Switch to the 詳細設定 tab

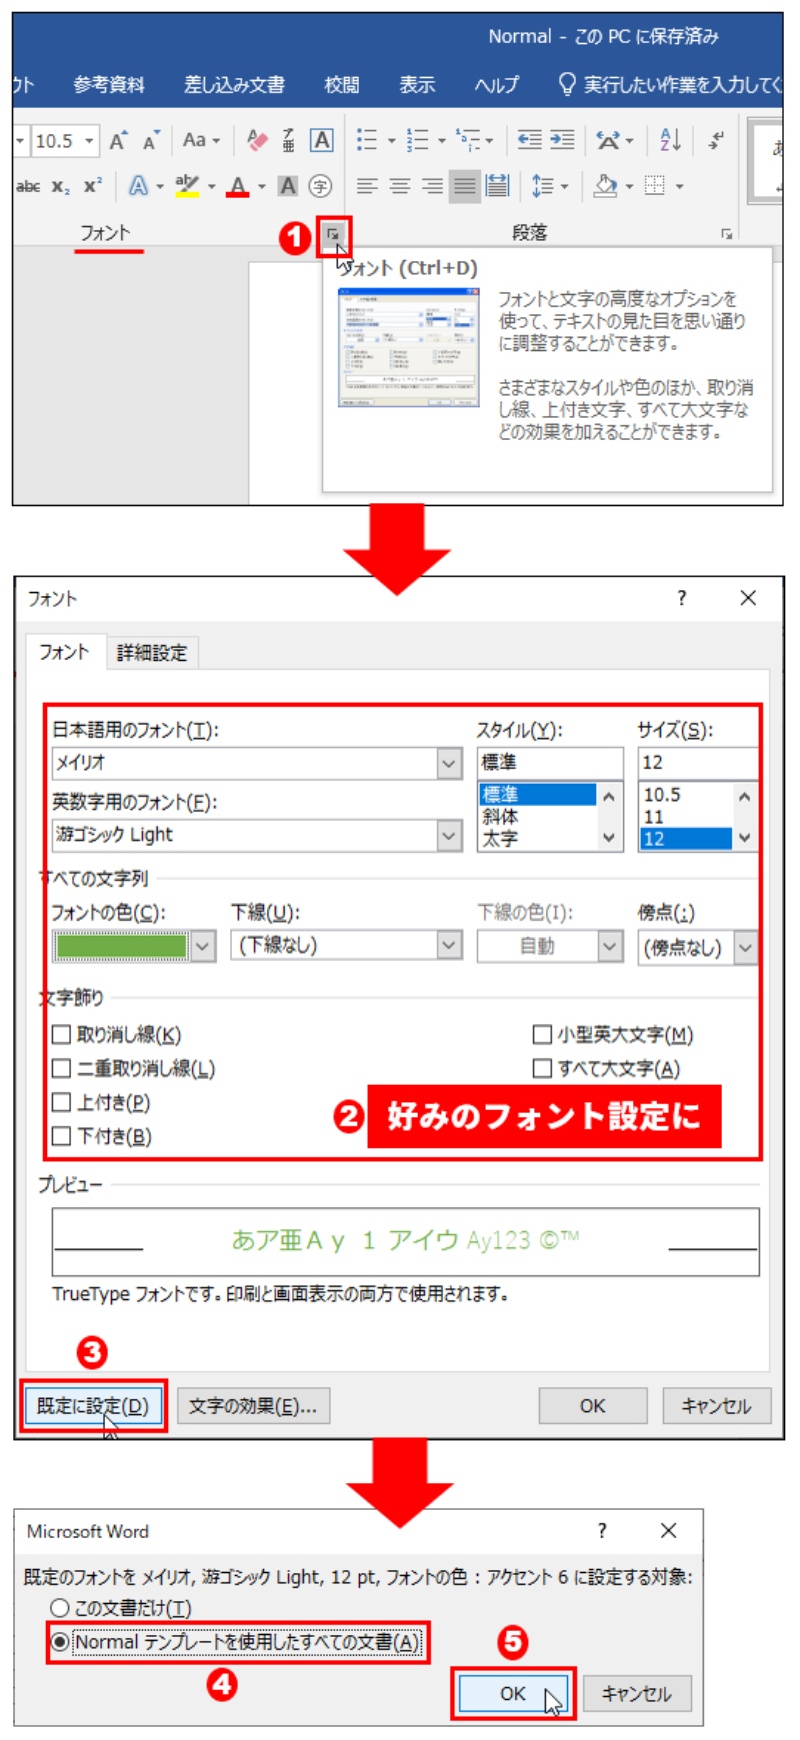[x=152, y=653]
